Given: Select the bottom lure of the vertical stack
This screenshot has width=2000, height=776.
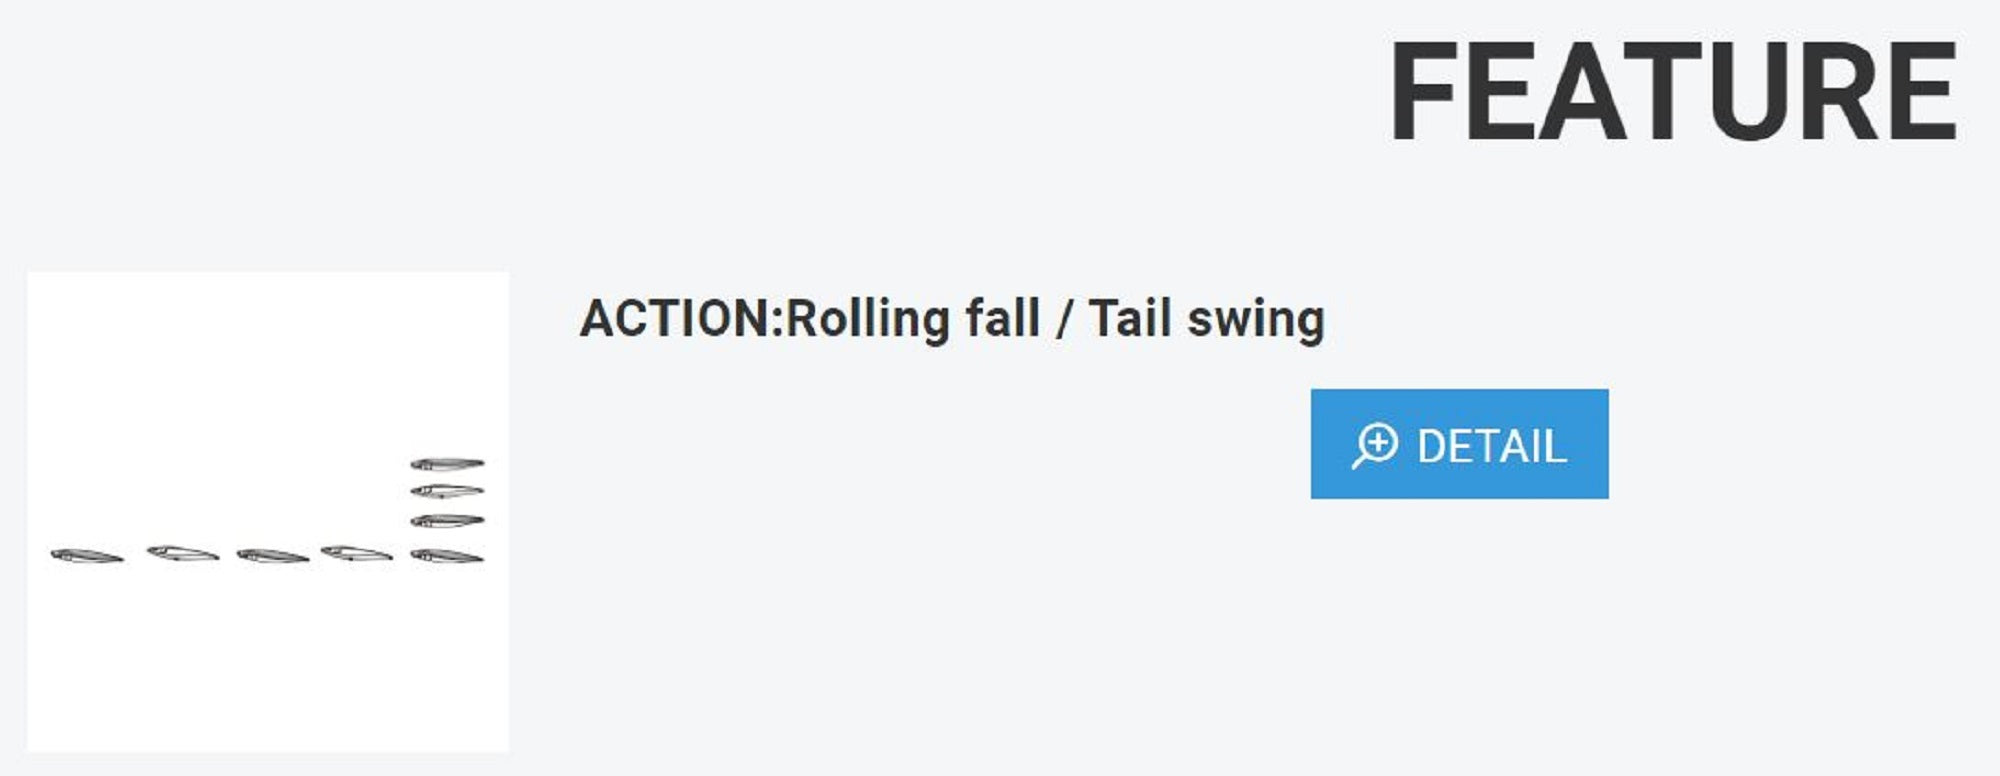Looking at the screenshot, I should point(447,555).
